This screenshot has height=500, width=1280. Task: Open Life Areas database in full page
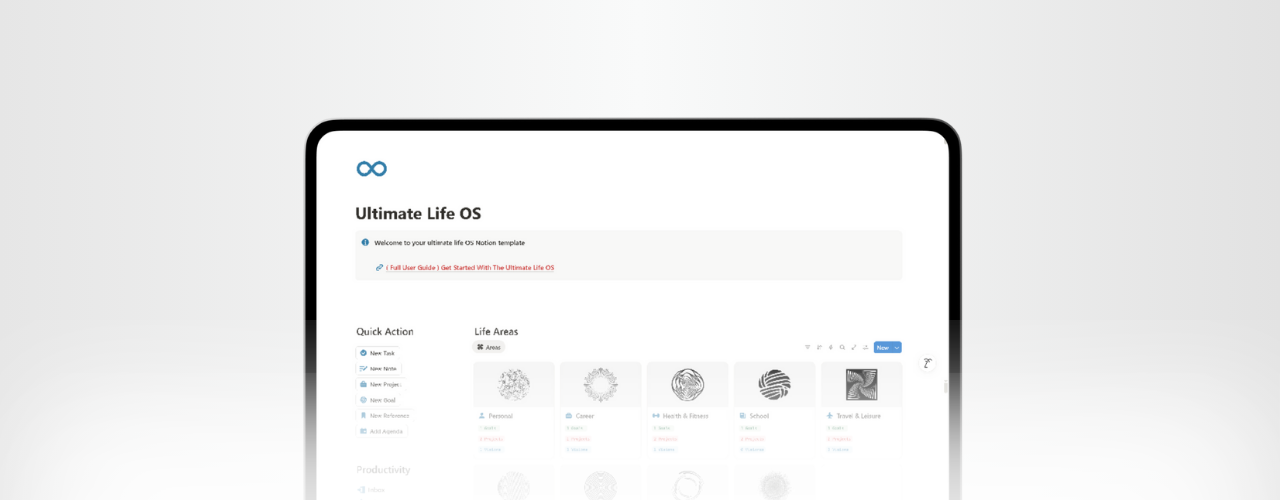(853, 348)
